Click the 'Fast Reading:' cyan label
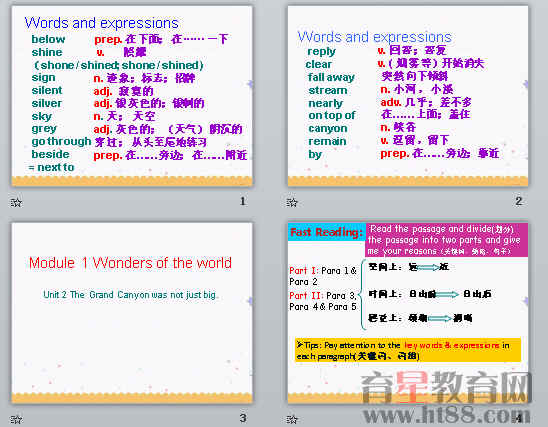548x427 pixels. click(x=326, y=232)
